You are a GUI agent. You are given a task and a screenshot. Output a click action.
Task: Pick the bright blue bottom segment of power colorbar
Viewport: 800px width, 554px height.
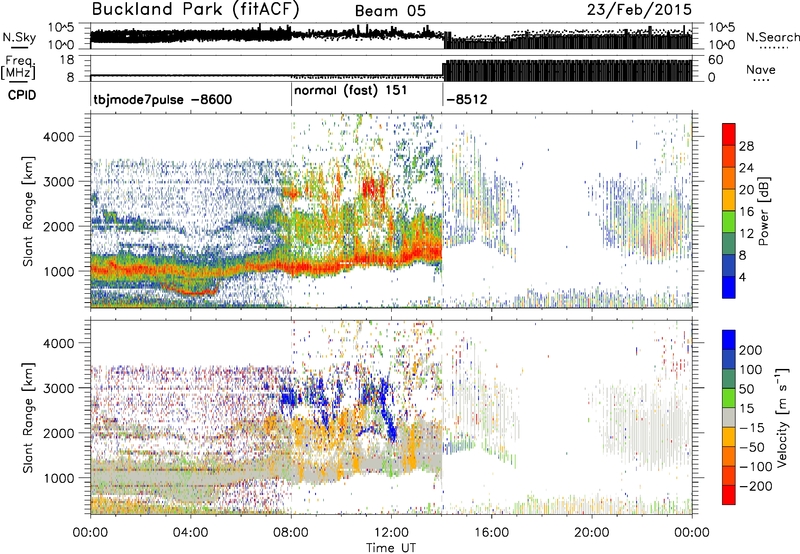tap(729, 288)
